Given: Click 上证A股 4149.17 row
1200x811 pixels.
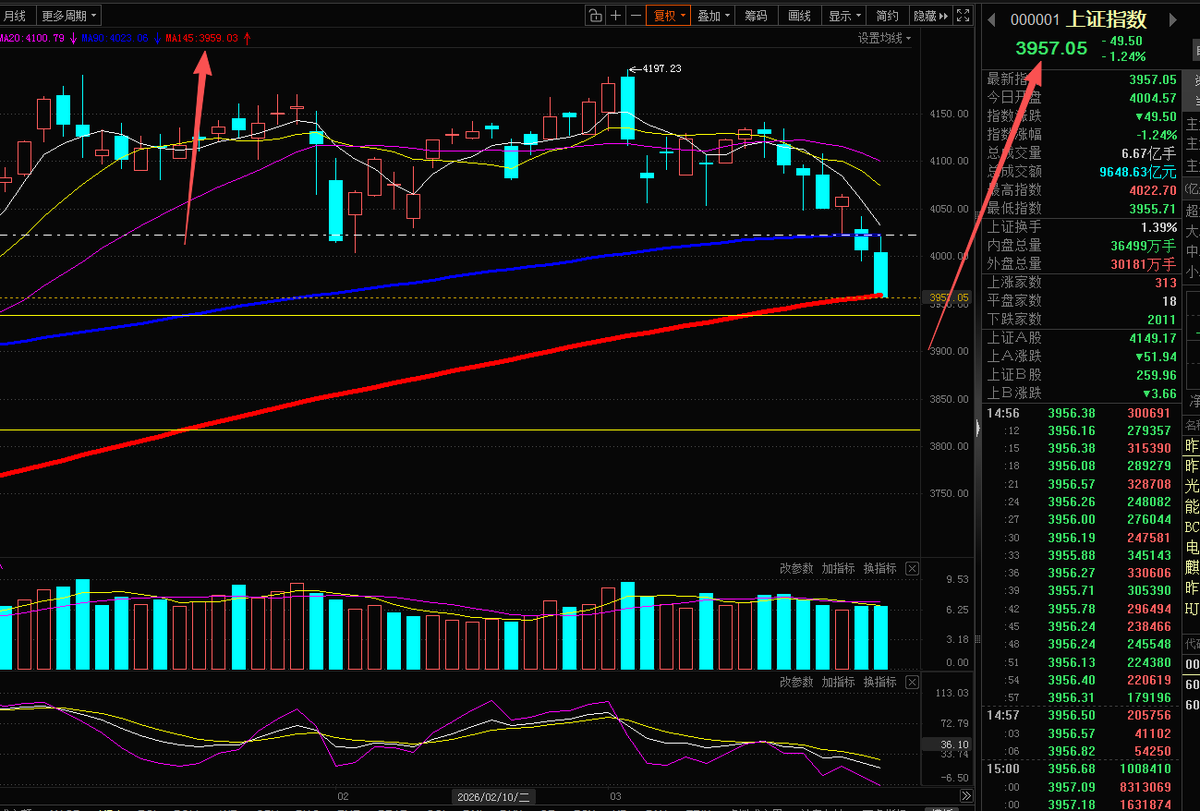Looking at the screenshot, I should point(1082,338).
